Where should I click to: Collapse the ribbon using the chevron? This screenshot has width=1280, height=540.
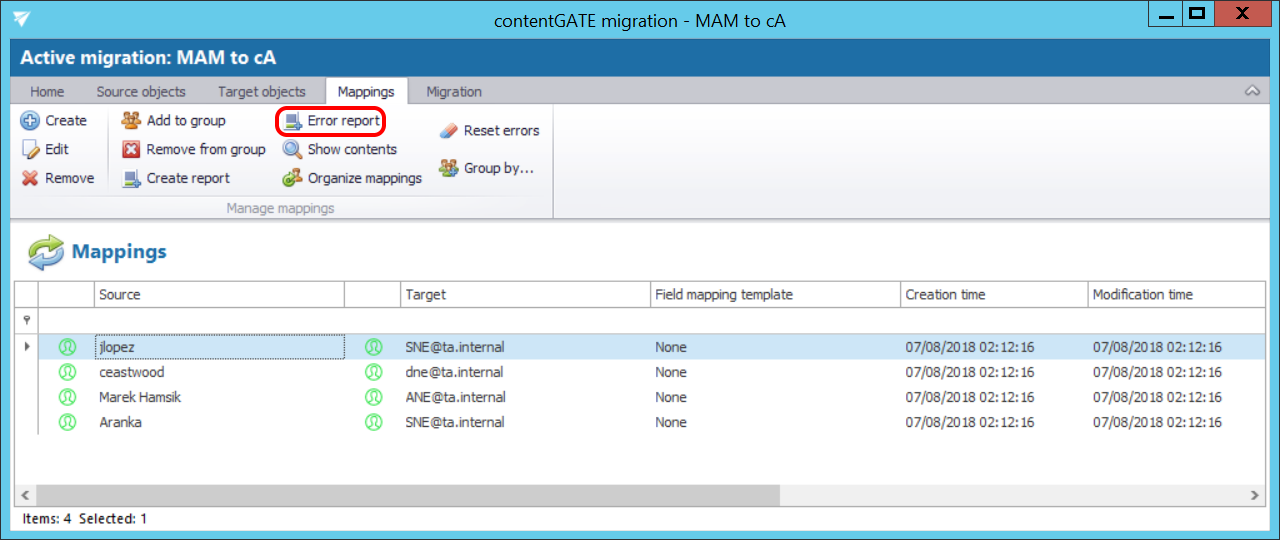coord(1251,91)
